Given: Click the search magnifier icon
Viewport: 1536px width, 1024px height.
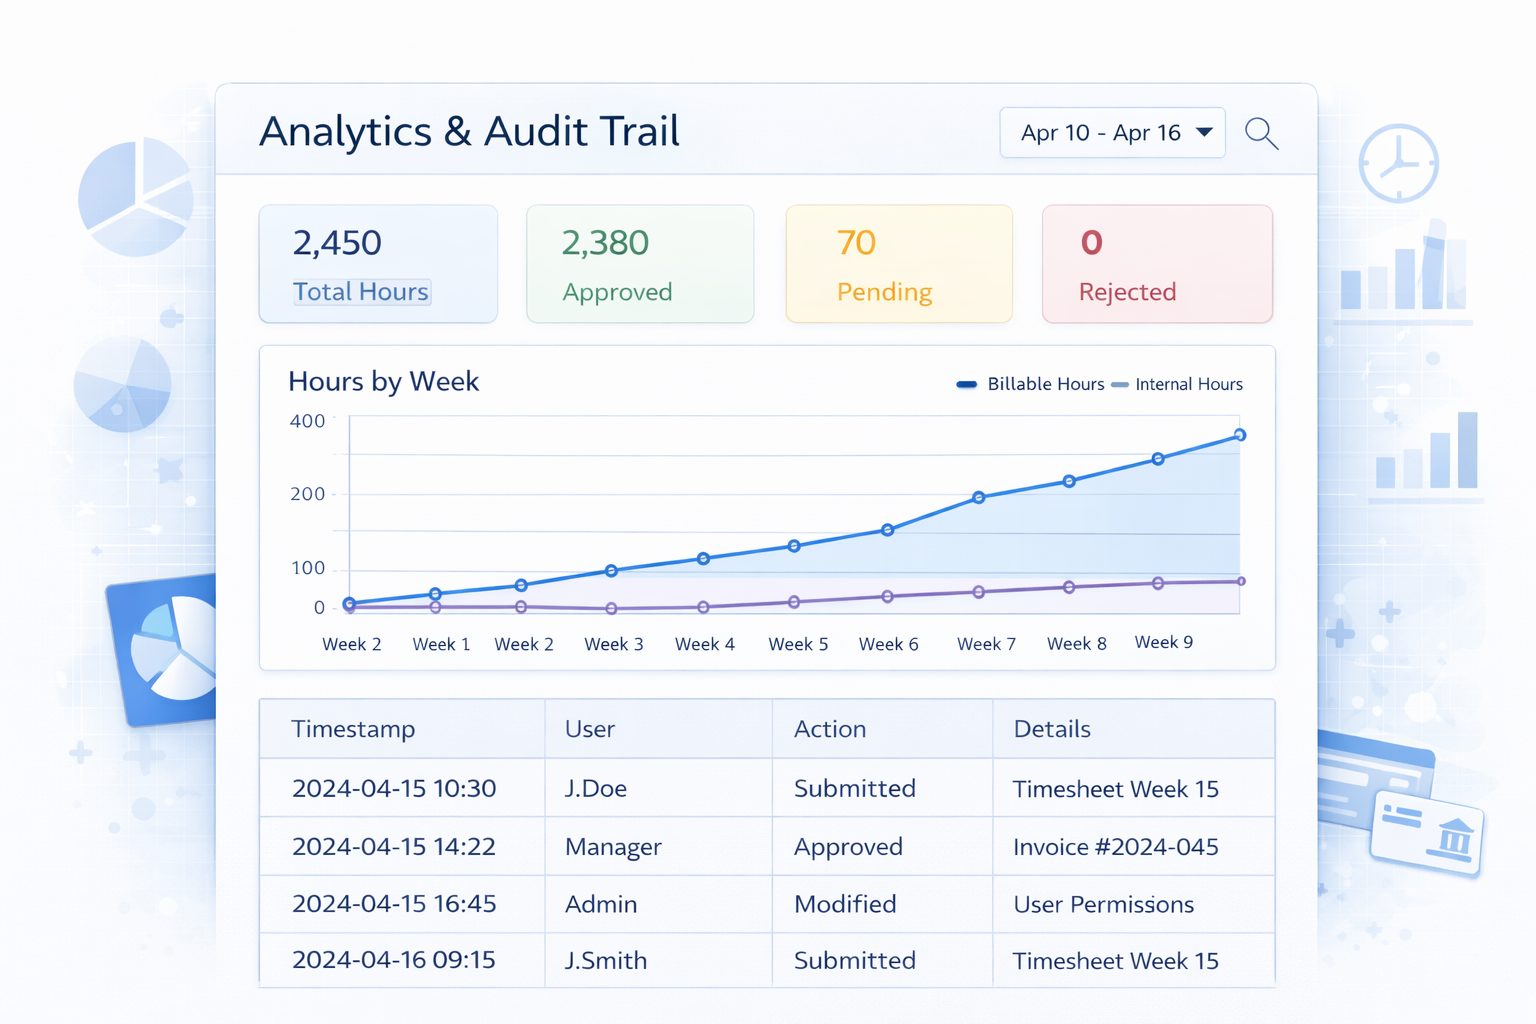Looking at the screenshot, I should click(1261, 132).
